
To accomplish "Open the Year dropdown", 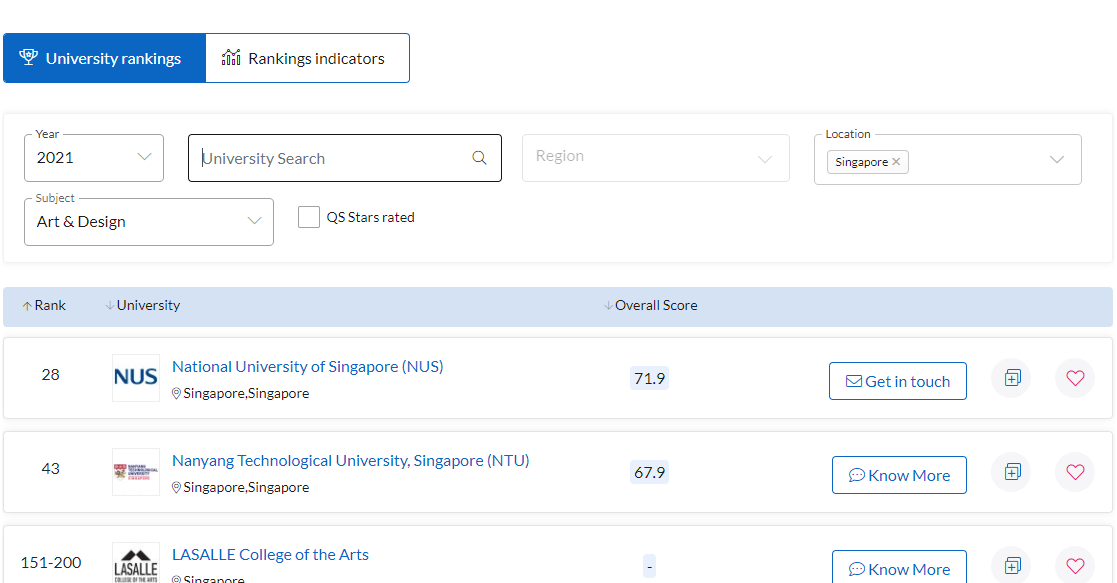I will pyautogui.click(x=94, y=158).
